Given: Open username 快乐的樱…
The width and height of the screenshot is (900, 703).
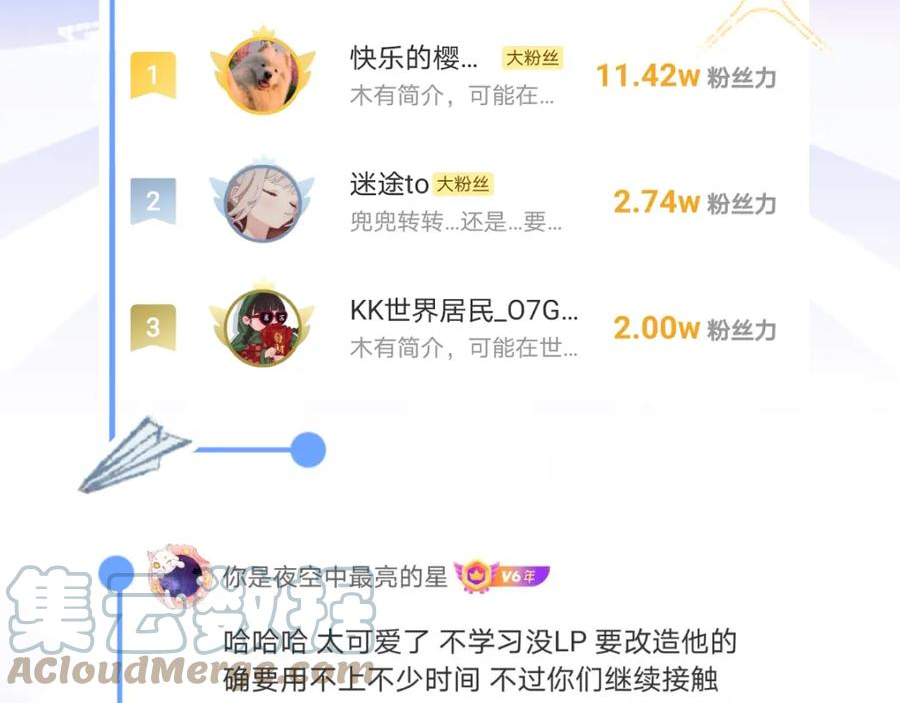Looking at the screenshot, I should coord(413,58).
